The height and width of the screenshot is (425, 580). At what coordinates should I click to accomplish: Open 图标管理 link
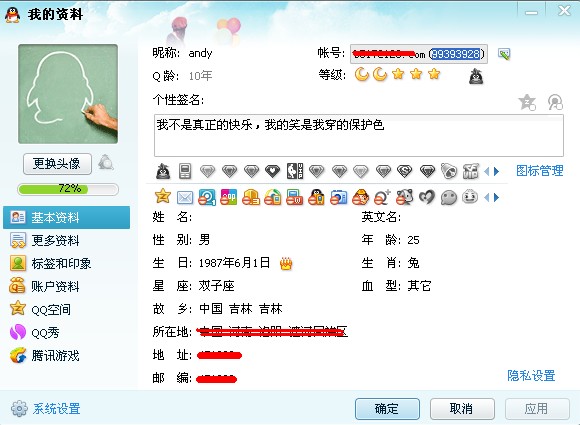[539, 171]
